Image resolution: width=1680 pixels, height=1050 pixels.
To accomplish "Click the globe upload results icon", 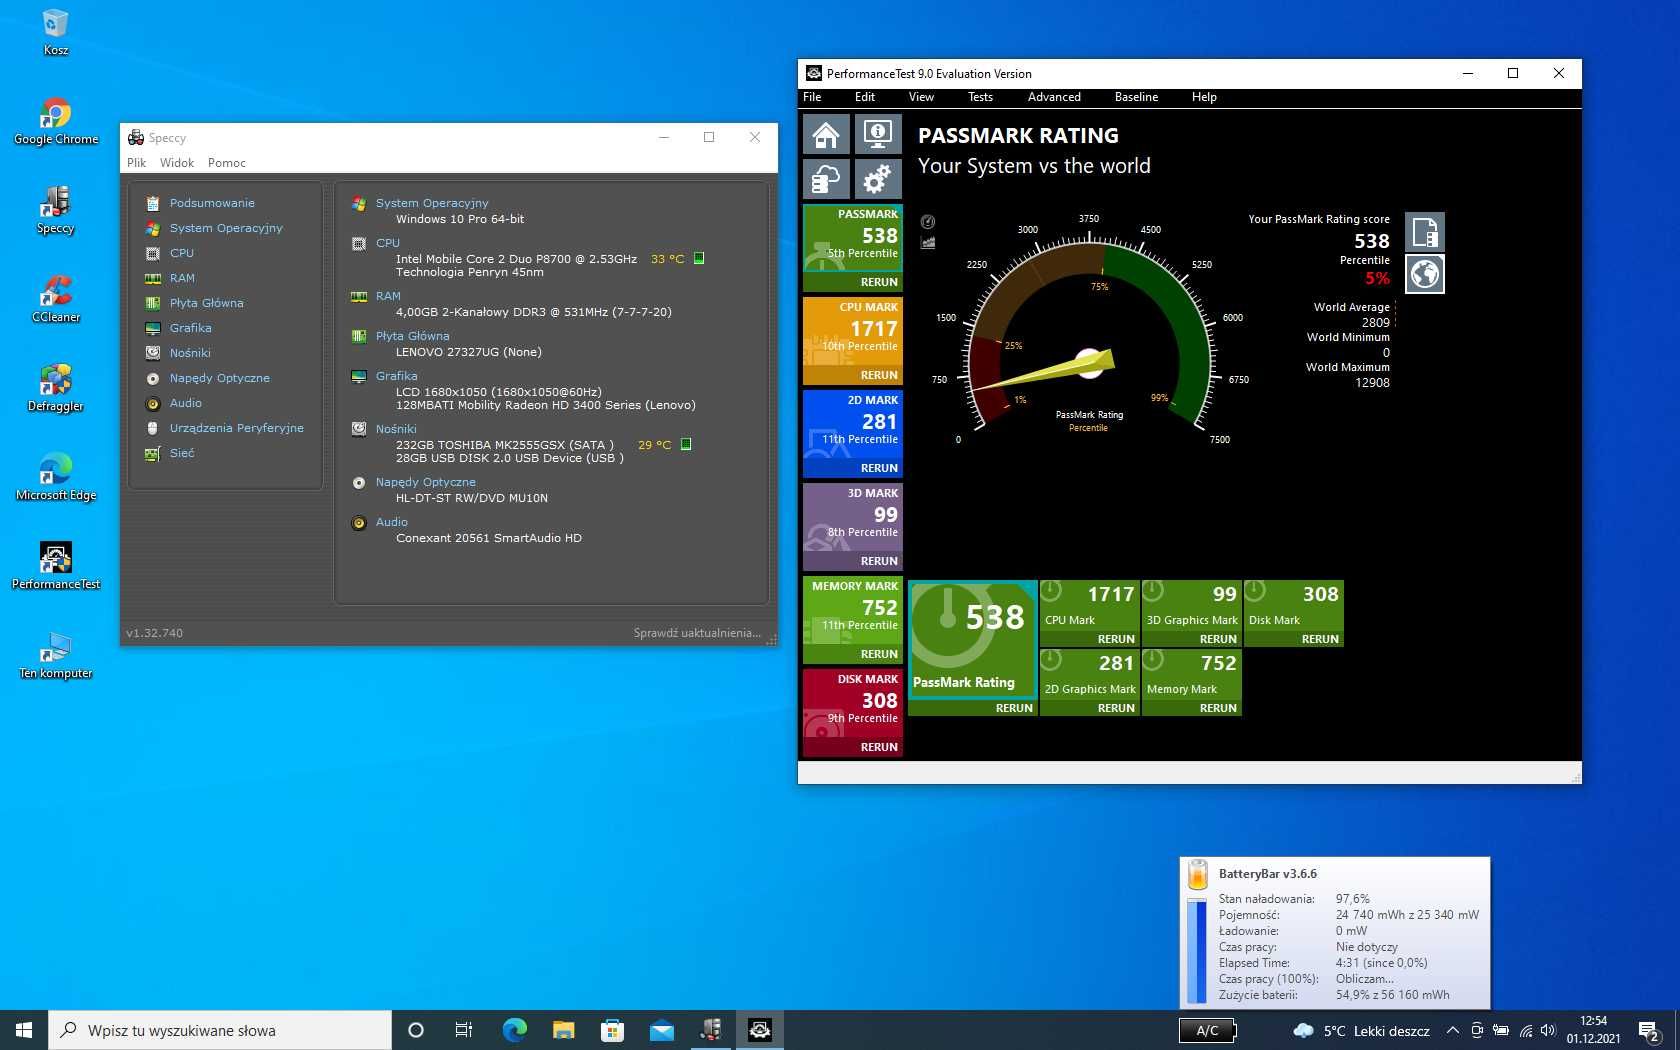I will tap(1425, 274).
